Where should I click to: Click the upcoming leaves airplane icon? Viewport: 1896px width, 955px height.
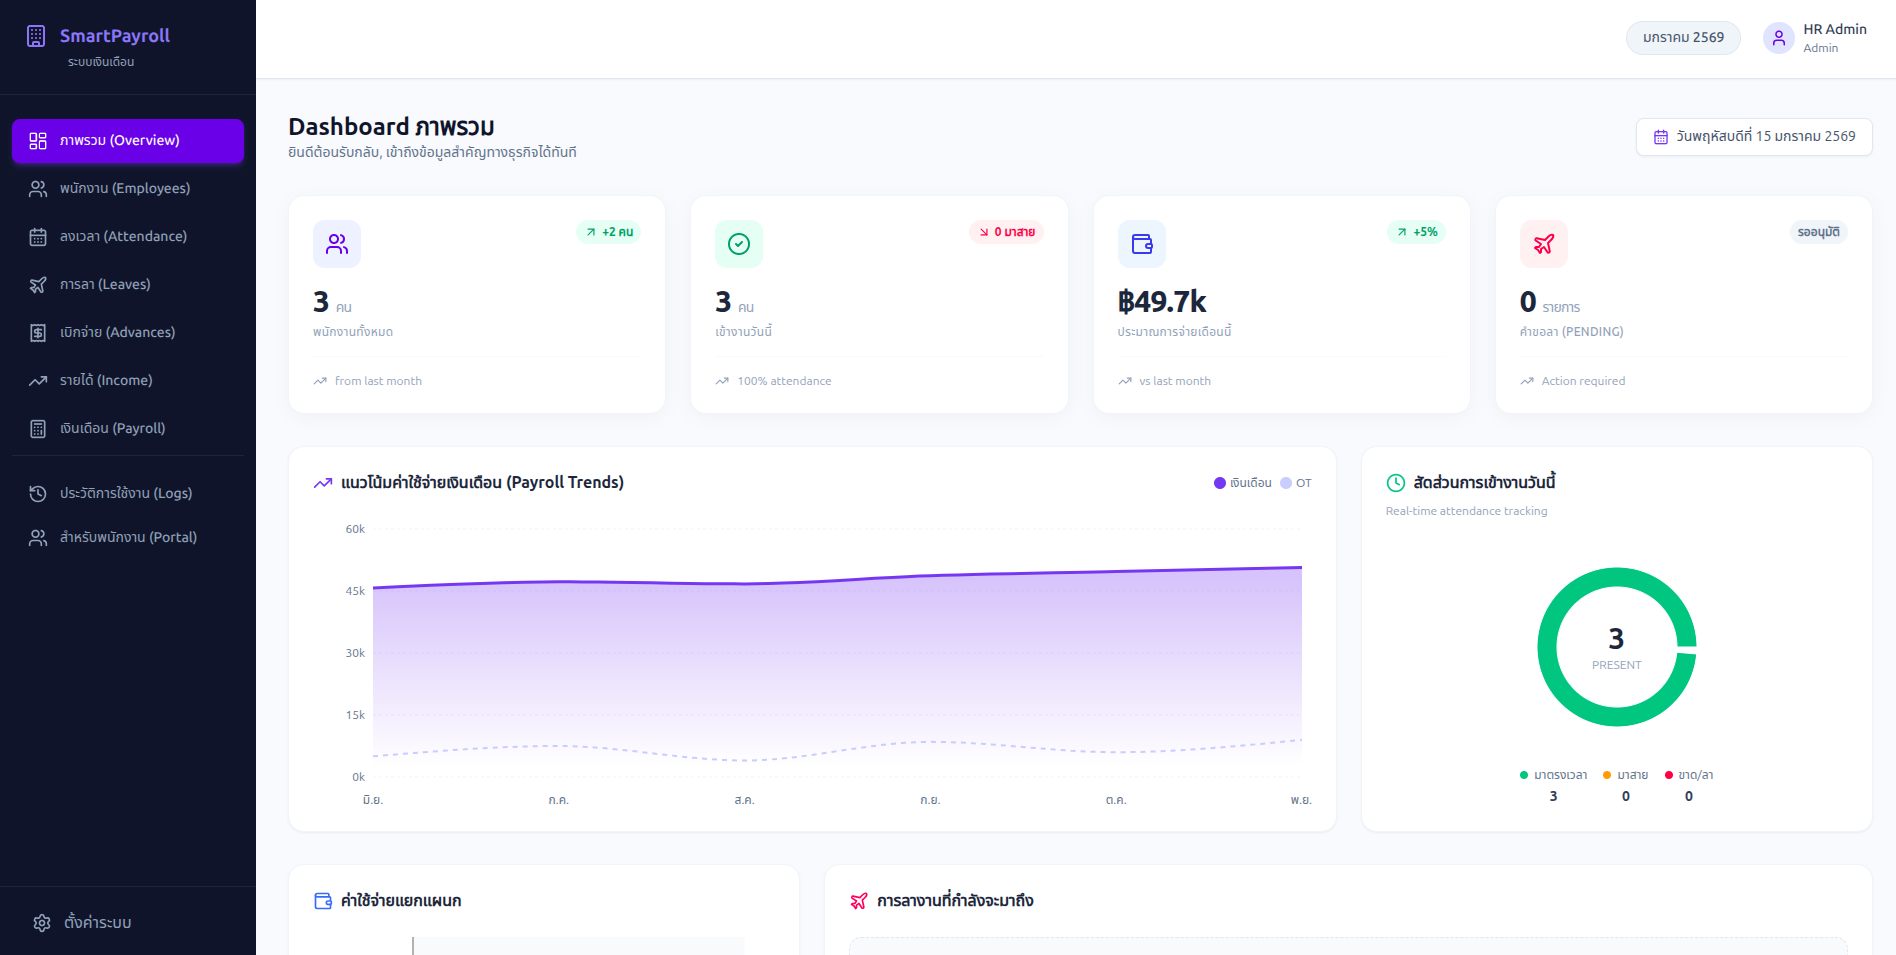pyautogui.click(x=859, y=901)
